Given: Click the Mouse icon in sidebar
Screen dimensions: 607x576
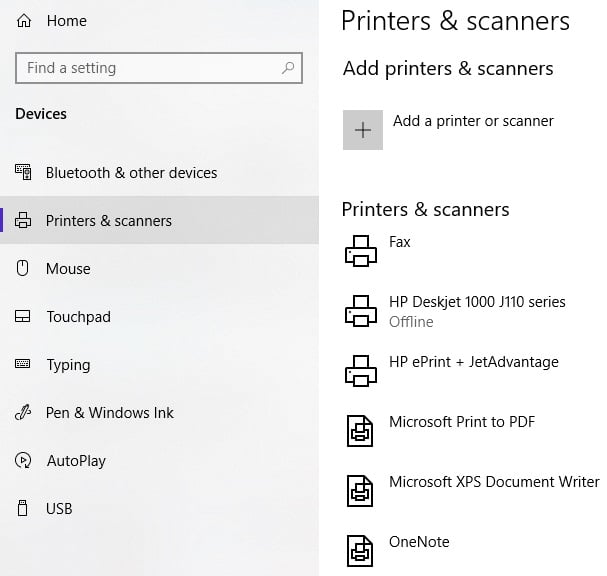Looking at the screenshot, I should pyautogui.click(x=24, y=269).
